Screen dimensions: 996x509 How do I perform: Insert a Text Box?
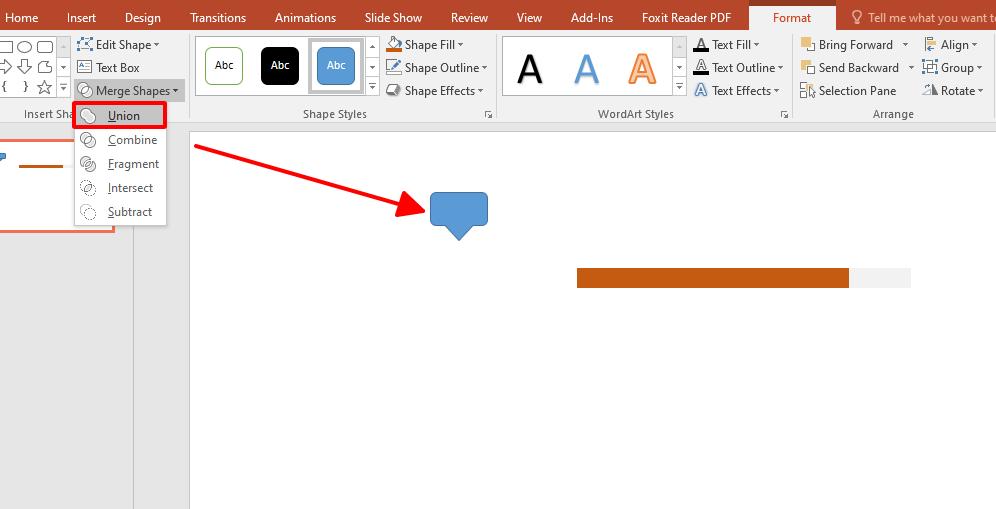pos(109,67)
